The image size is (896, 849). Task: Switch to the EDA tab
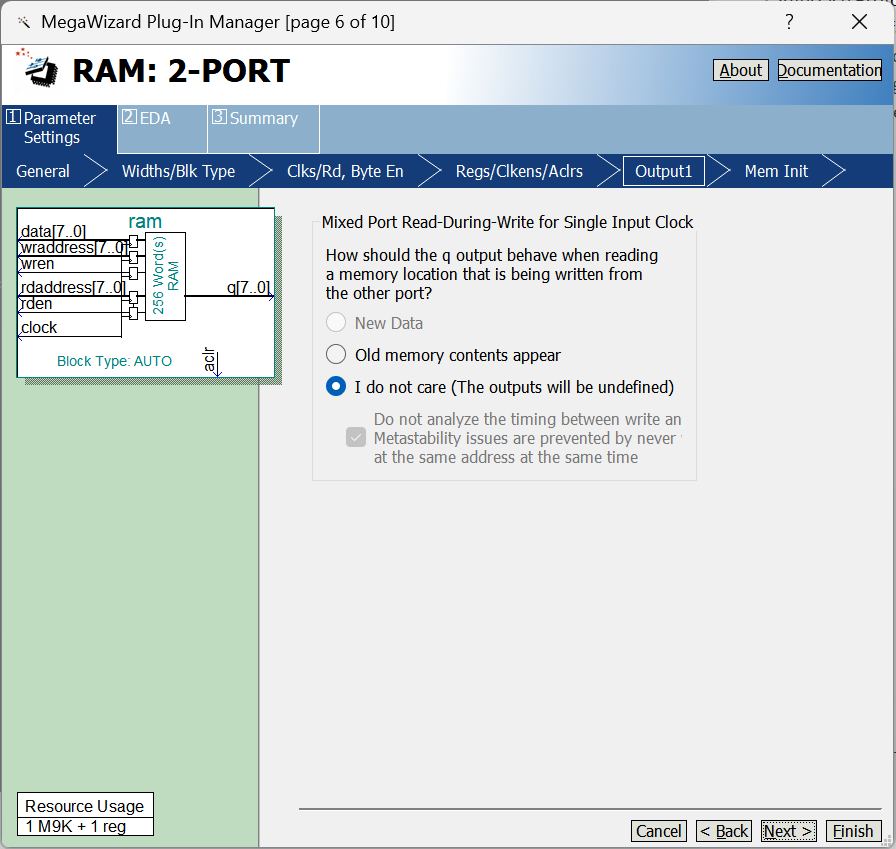click(162, 128)
